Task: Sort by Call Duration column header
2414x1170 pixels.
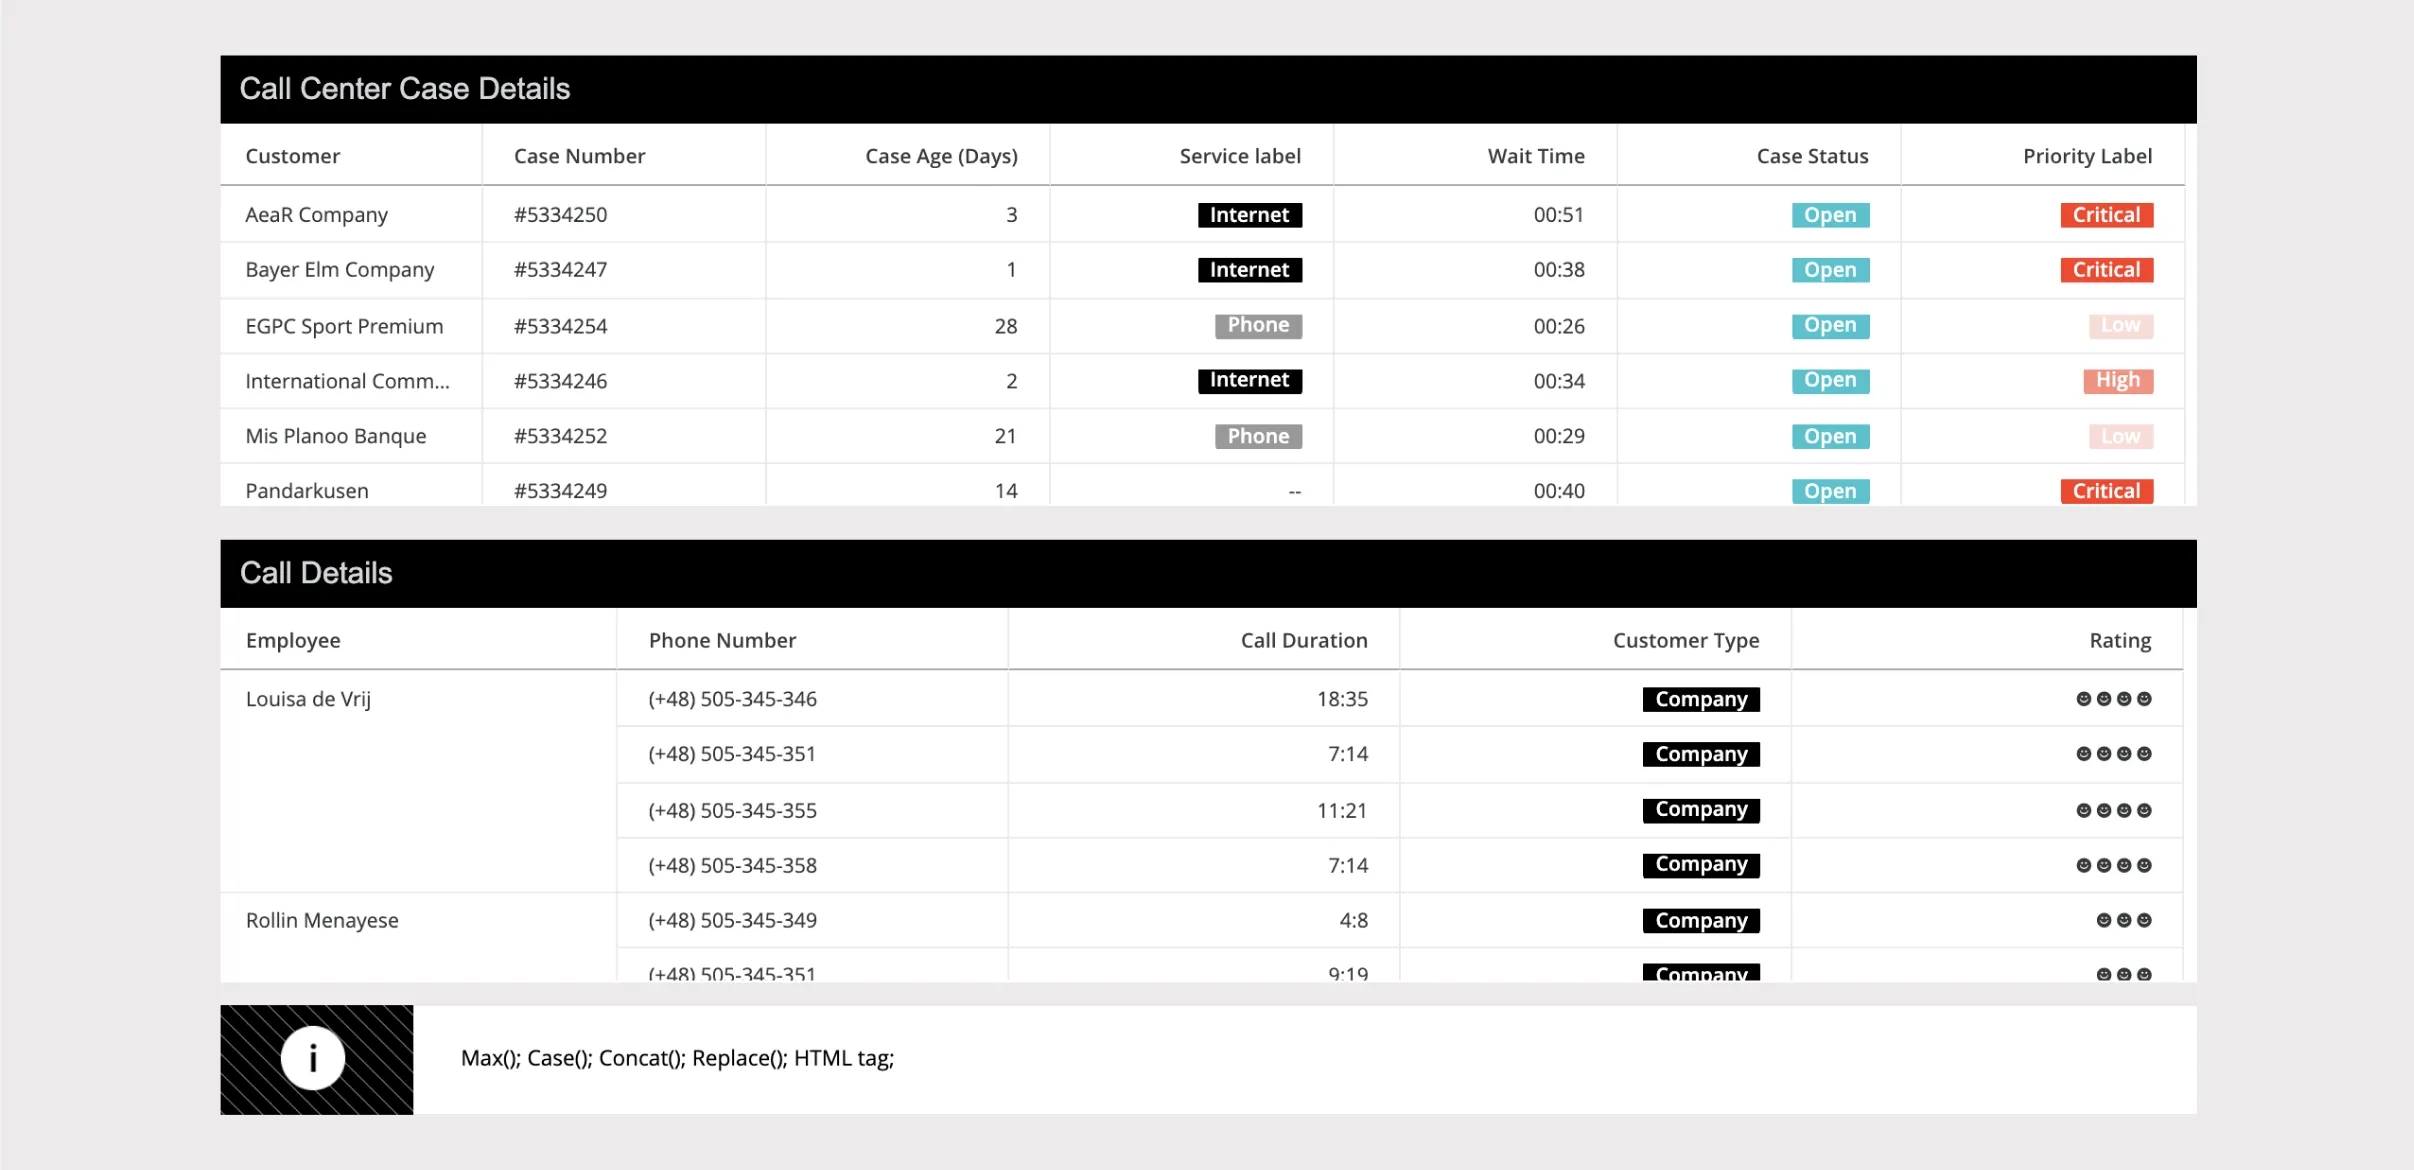Action: click(x=1304, y=640)
